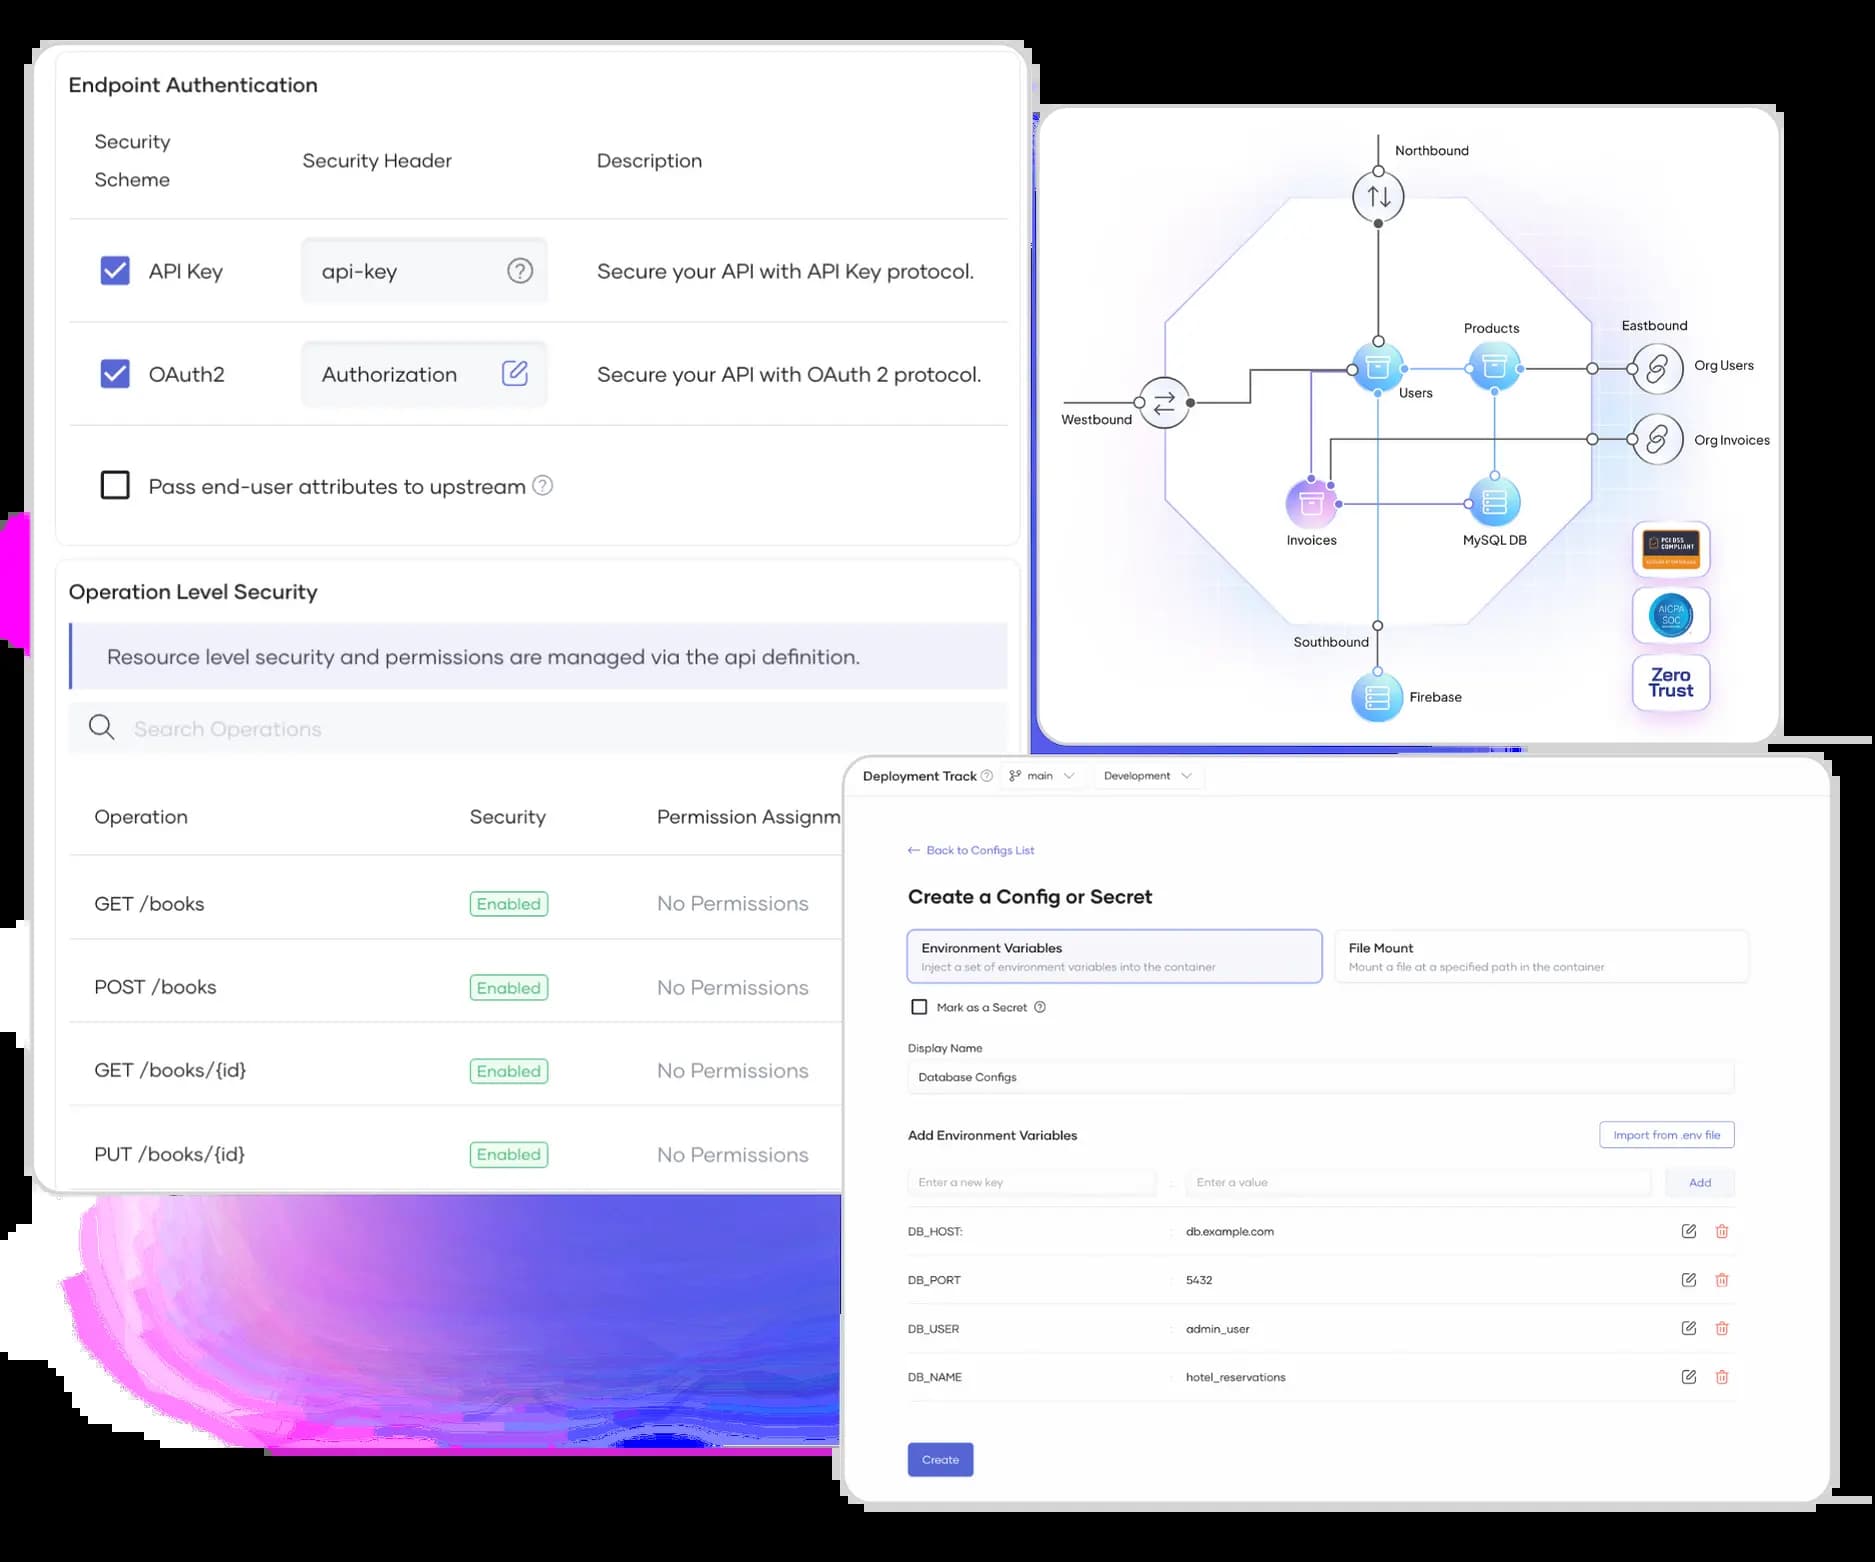Select the GET /books operation

click(x=149, y=904)
